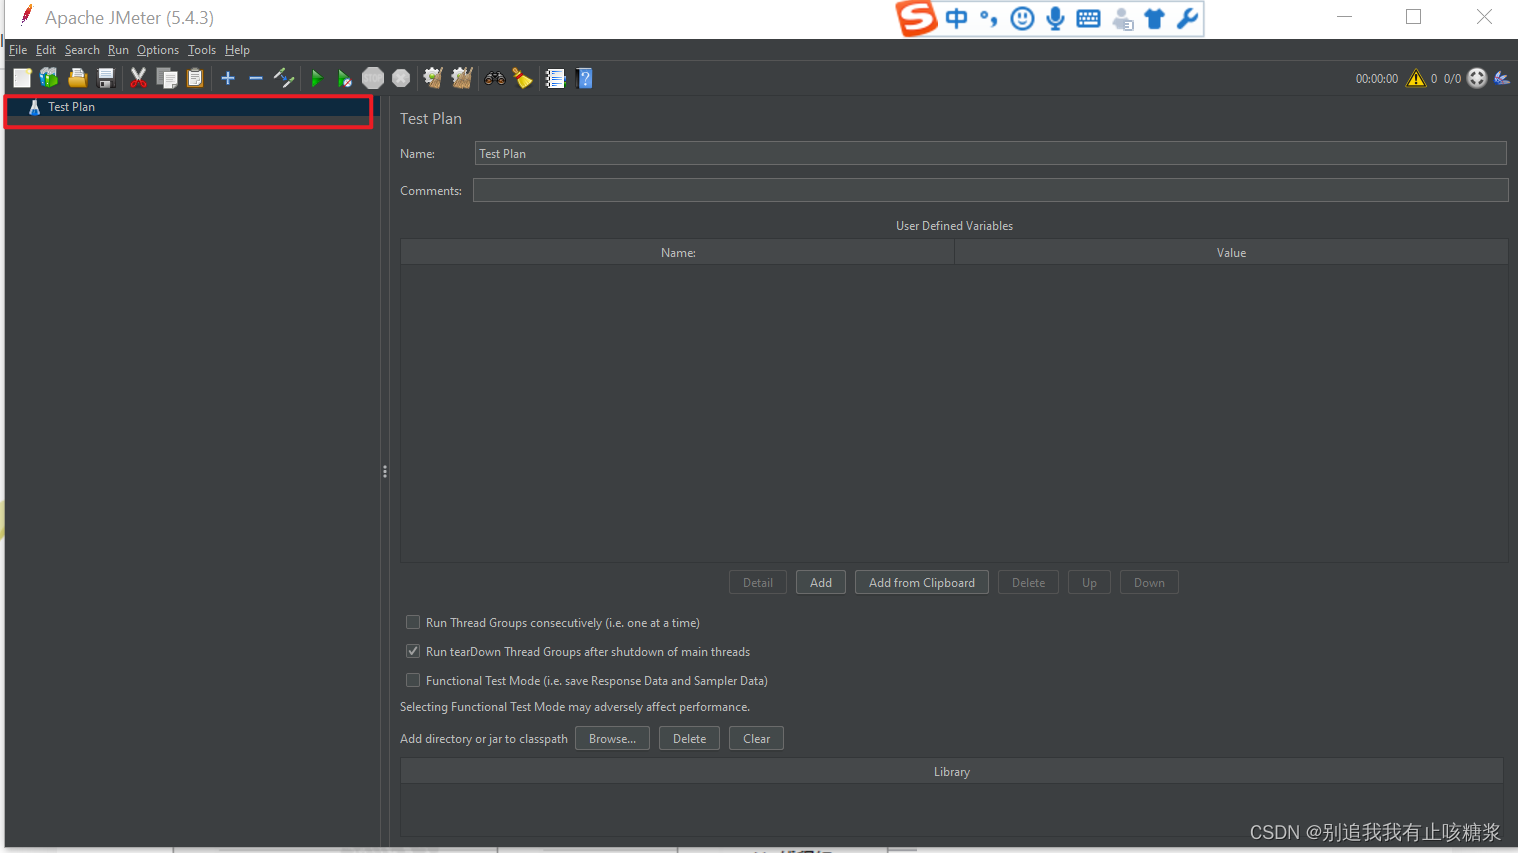Viewport: 1518px width, 853px height.
Task: Click the Toggle enable/disable icon in toolbar
Action: pyautogui.click(x=284, y=78)
